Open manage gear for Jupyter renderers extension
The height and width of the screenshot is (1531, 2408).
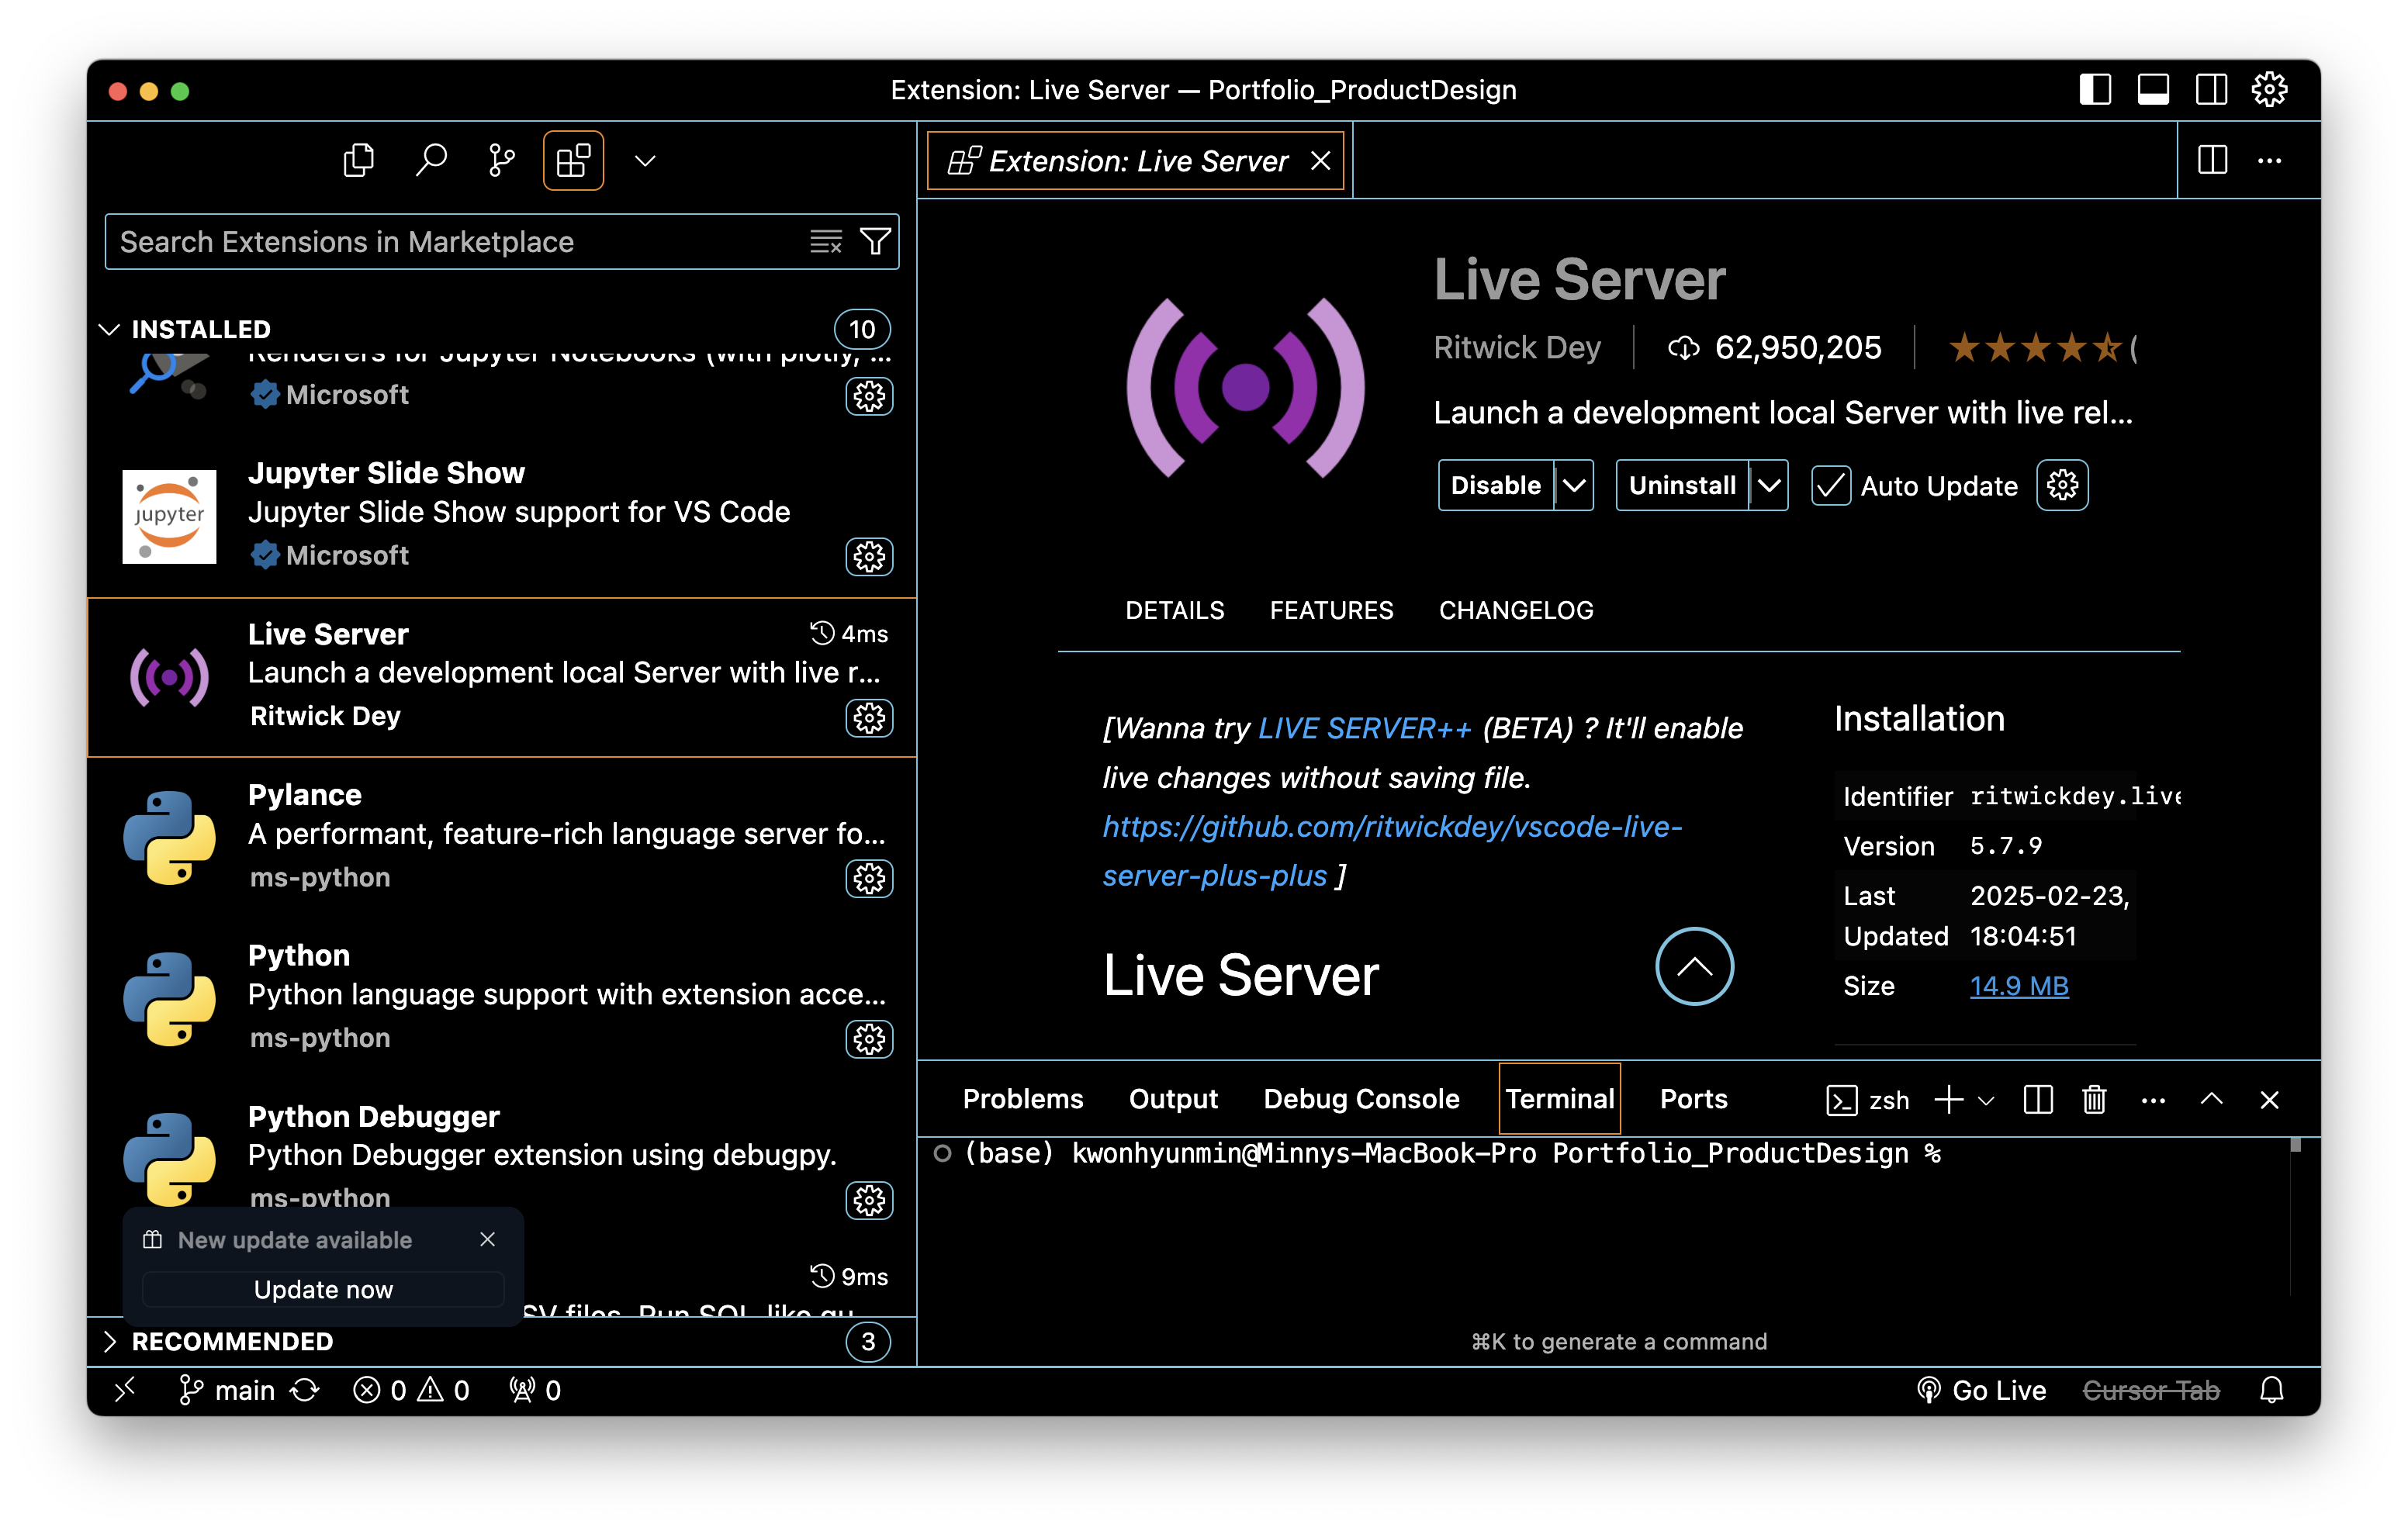[x=869, y=396]
